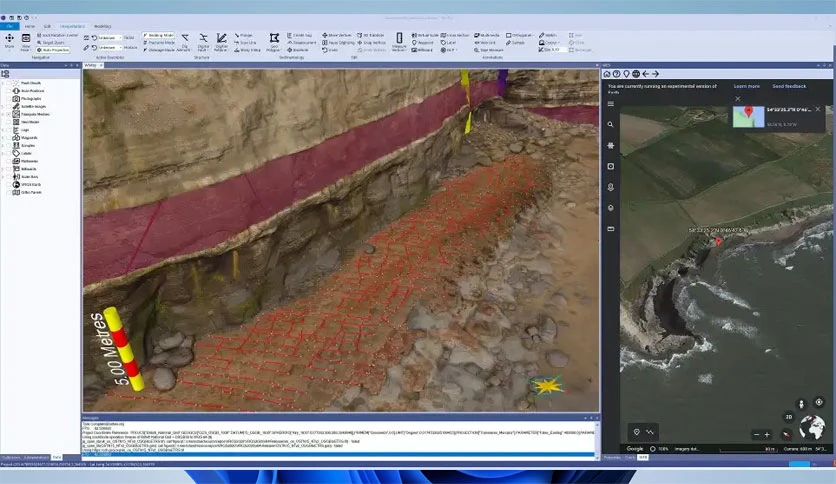
Task: Enable Snap Vertices
Action: tap(372, 43)
